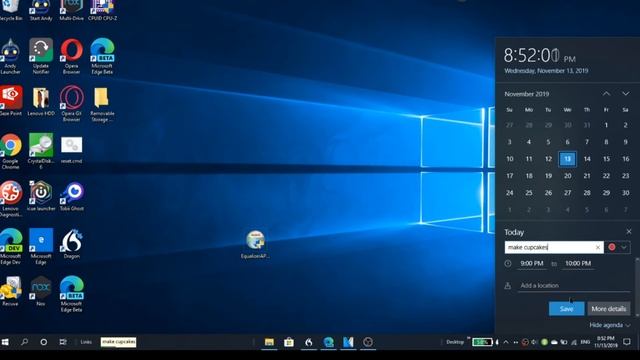The image size is (640, 360).
Task: Open the Desktop toolbar on the taskbar
Action: click(455, 342)
